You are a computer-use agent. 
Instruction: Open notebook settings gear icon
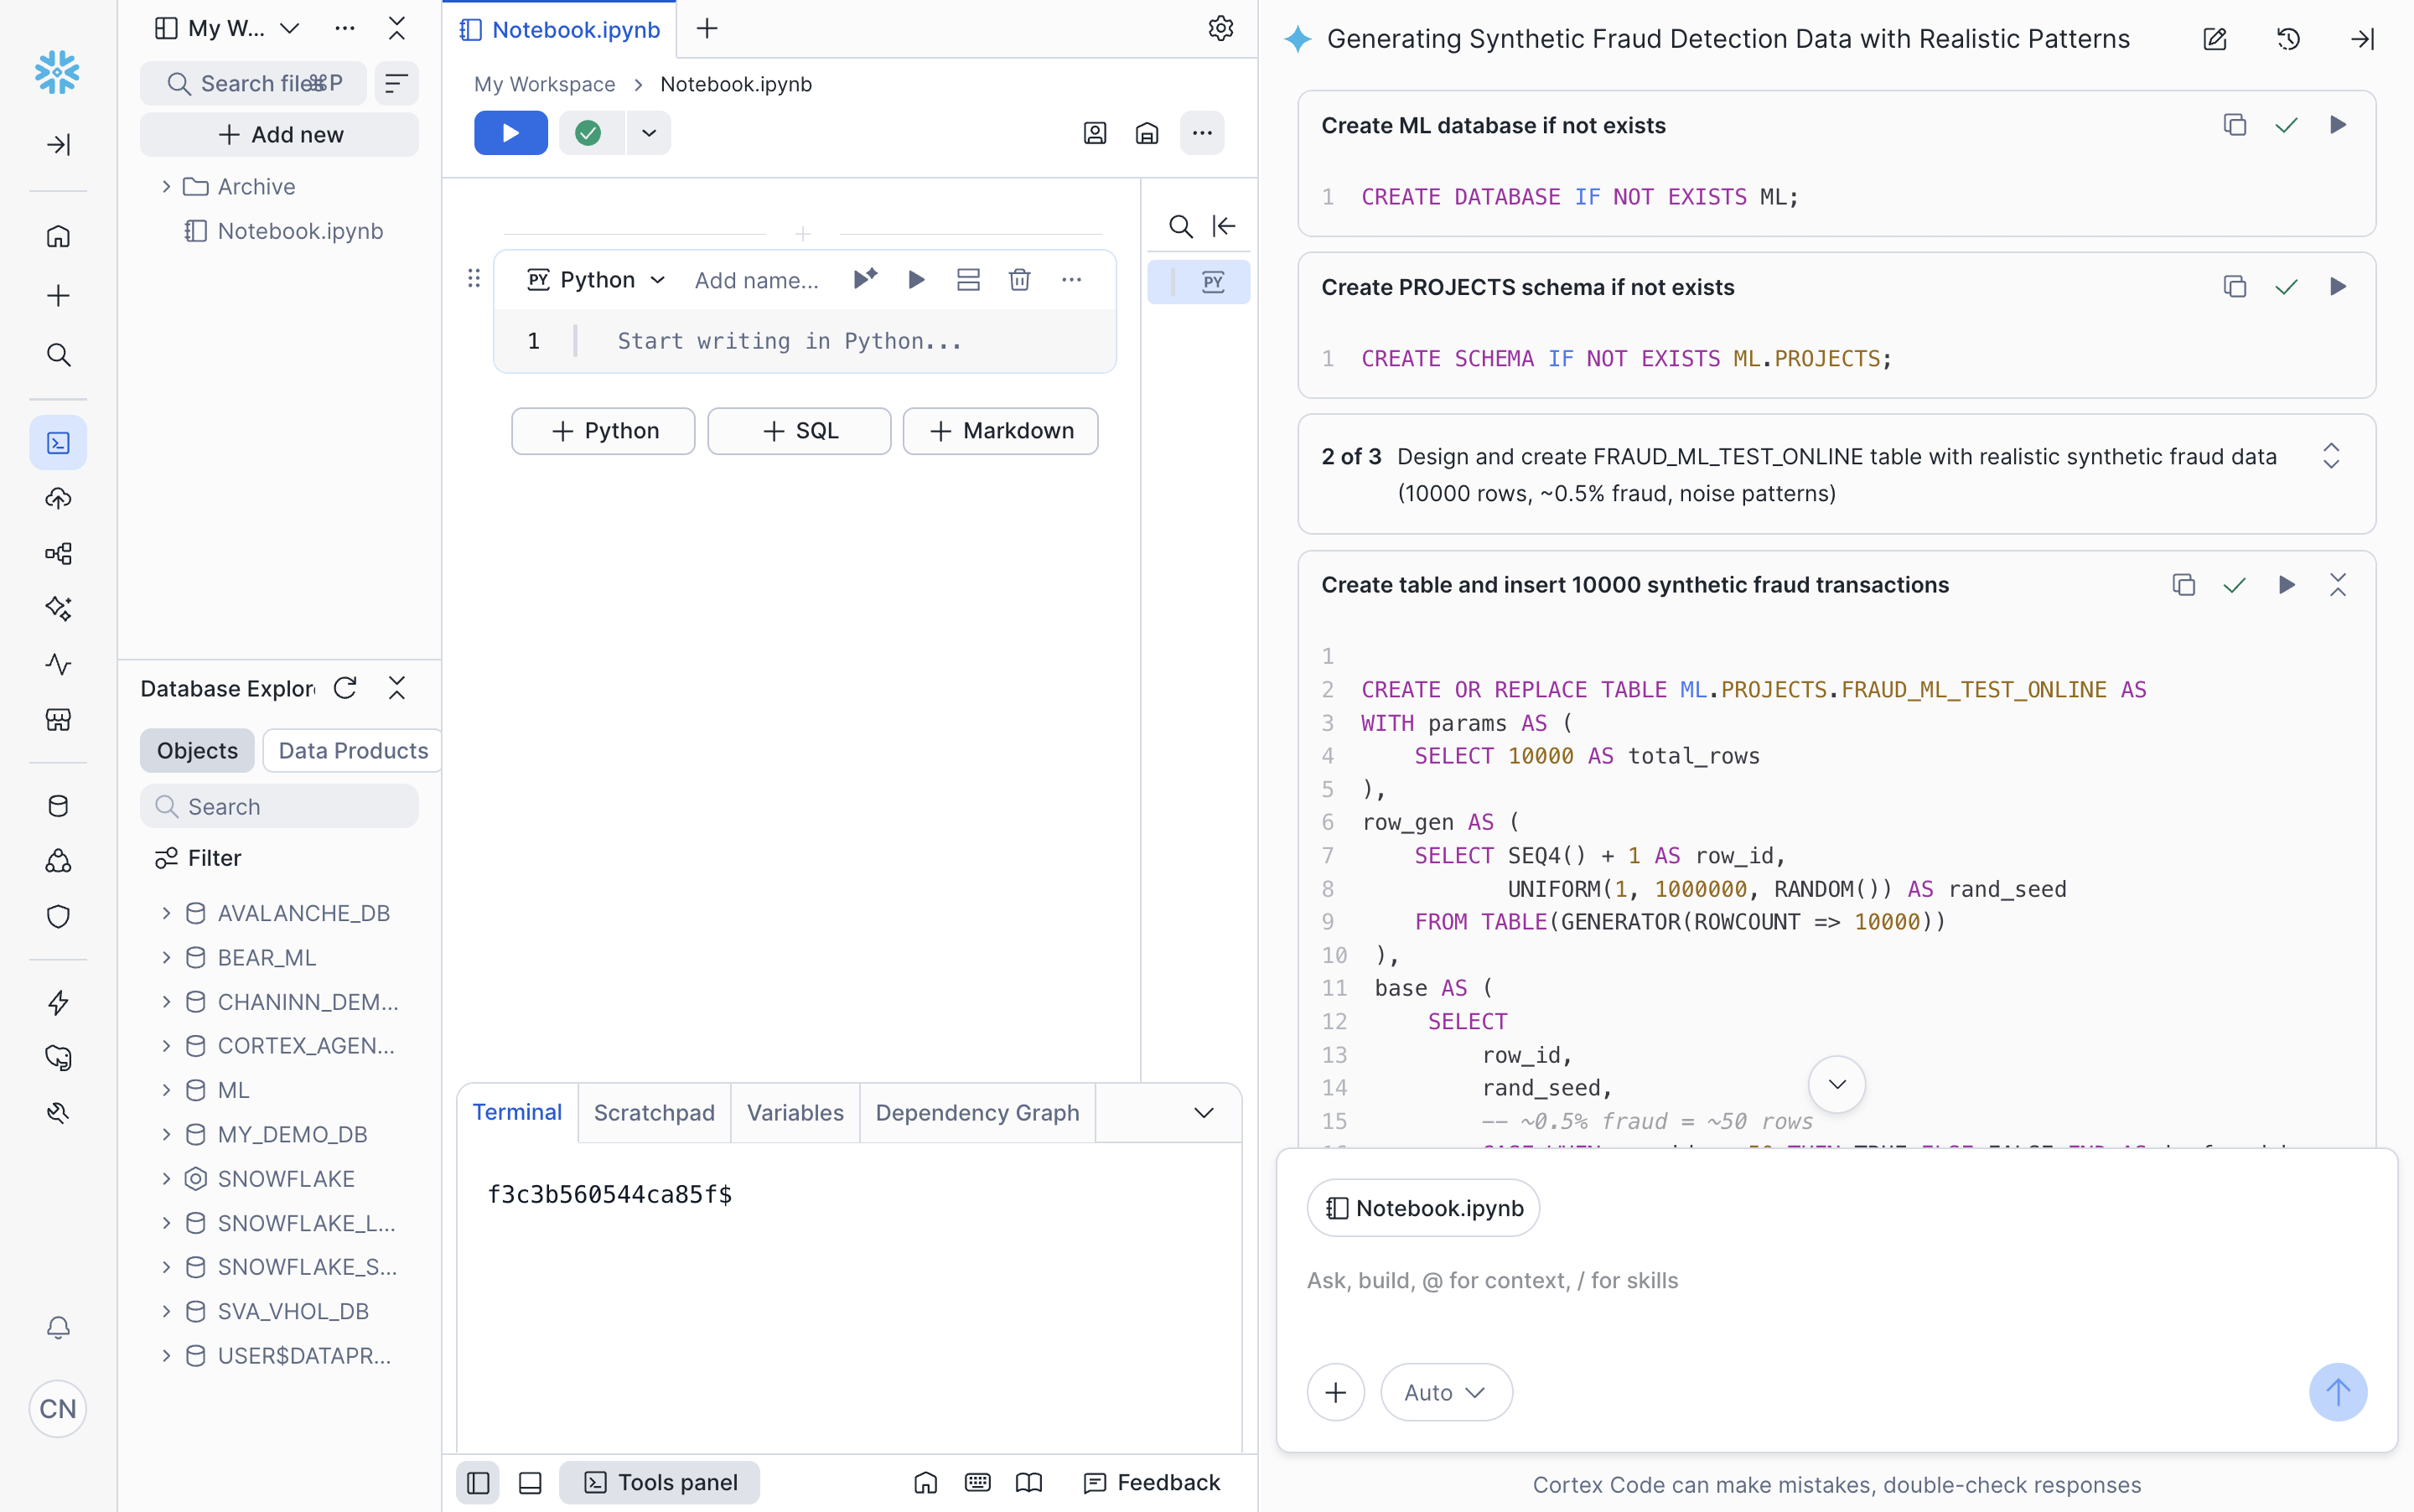1221,28
